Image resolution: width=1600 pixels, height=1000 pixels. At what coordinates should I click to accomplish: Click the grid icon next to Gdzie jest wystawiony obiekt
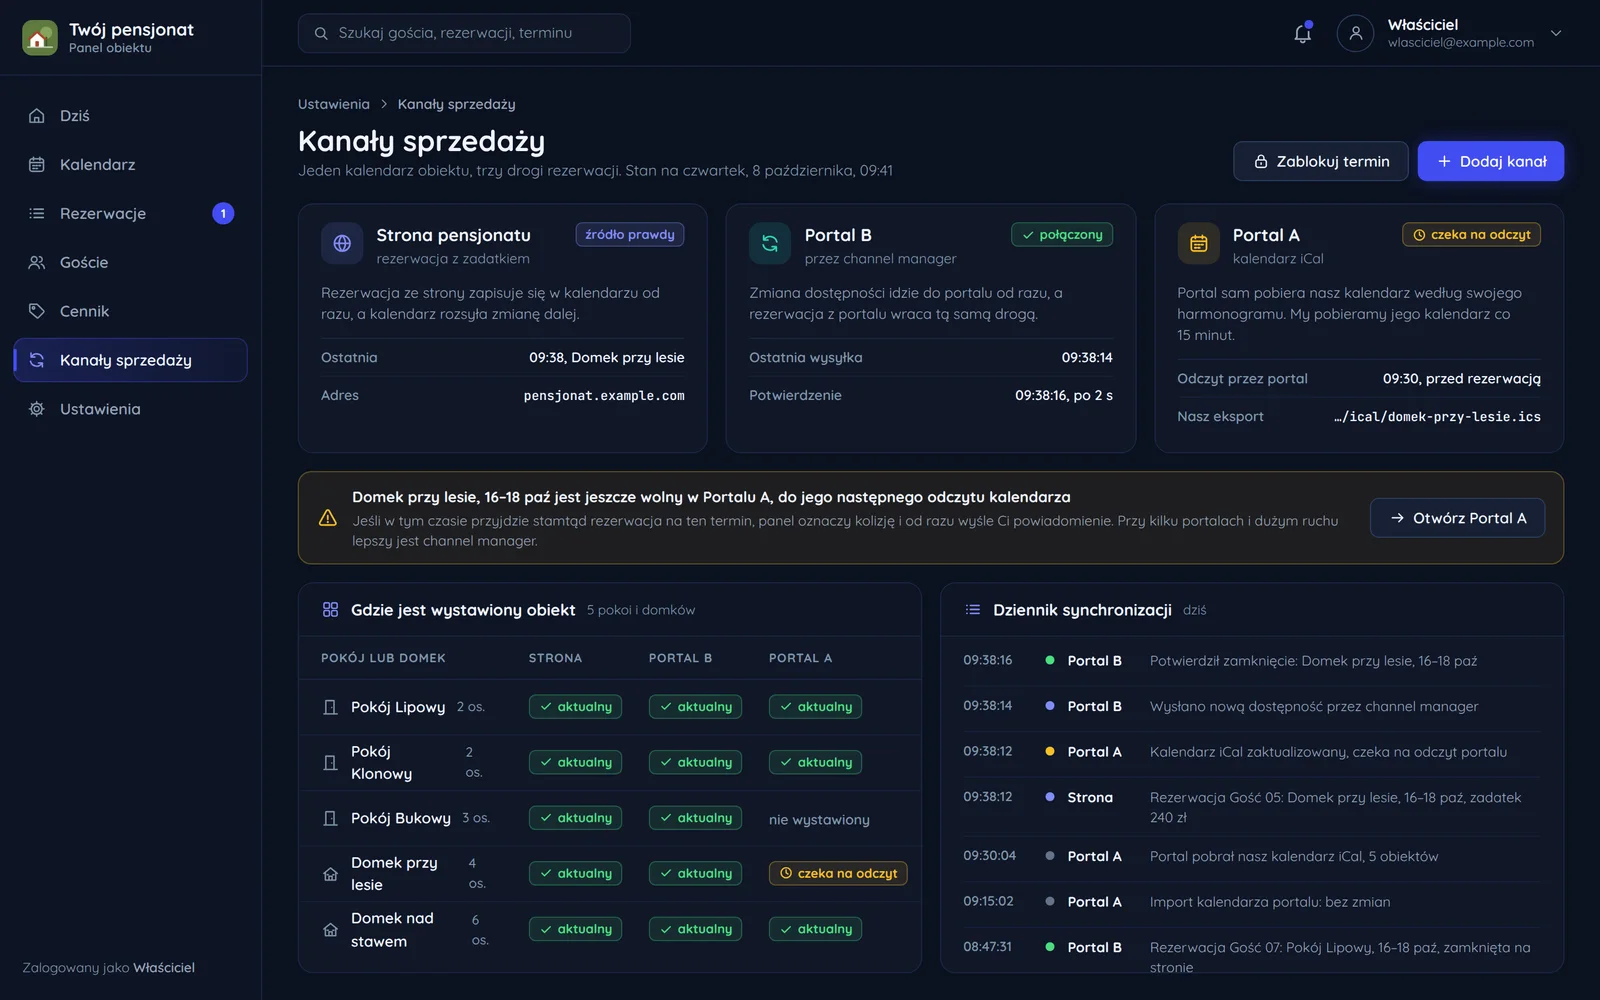click(330, 610)
